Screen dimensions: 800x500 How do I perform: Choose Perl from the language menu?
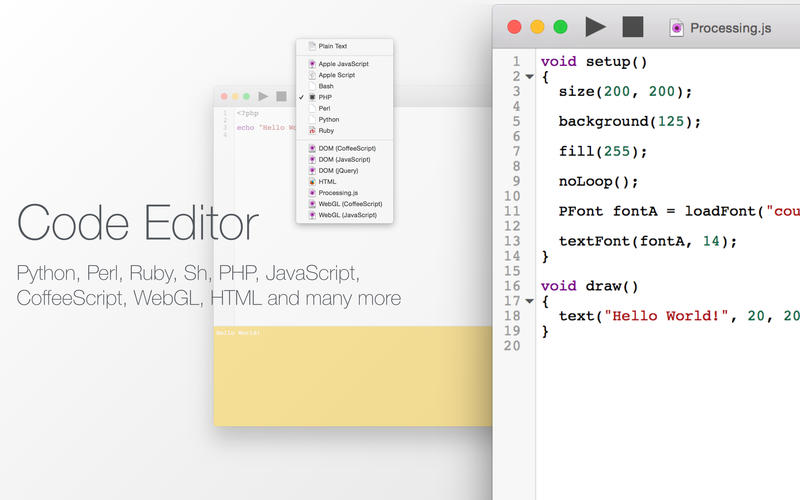344,108
